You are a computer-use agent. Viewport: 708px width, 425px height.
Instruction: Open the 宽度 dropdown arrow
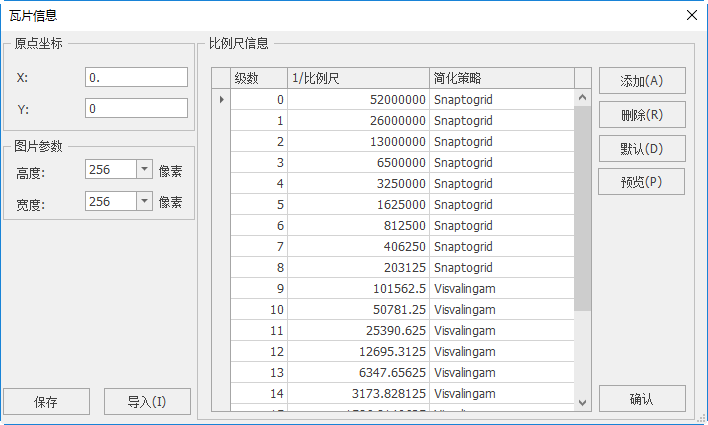point(144,202)
